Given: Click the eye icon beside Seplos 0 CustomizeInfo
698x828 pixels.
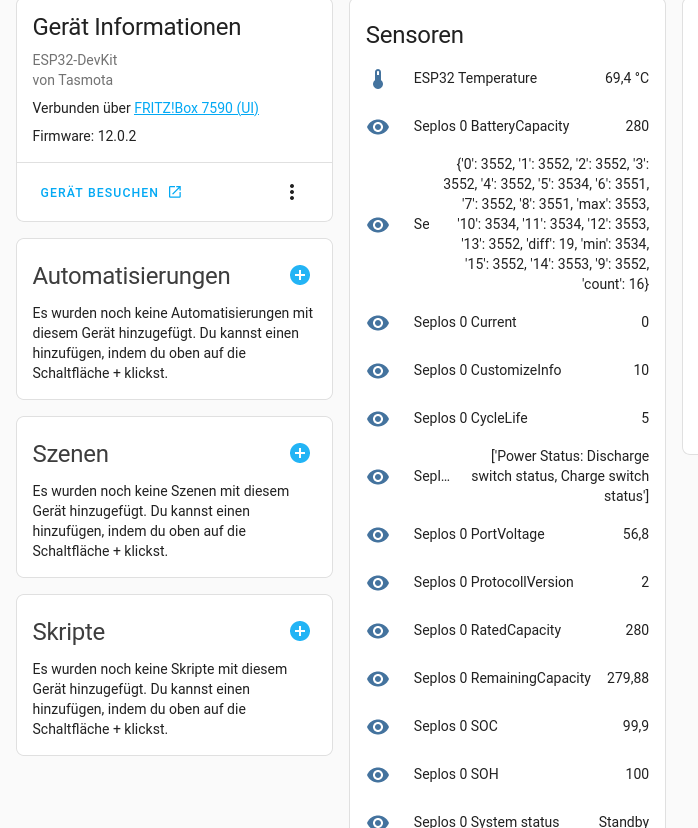Looking at the screenshot, I should (x=378, y=371).
